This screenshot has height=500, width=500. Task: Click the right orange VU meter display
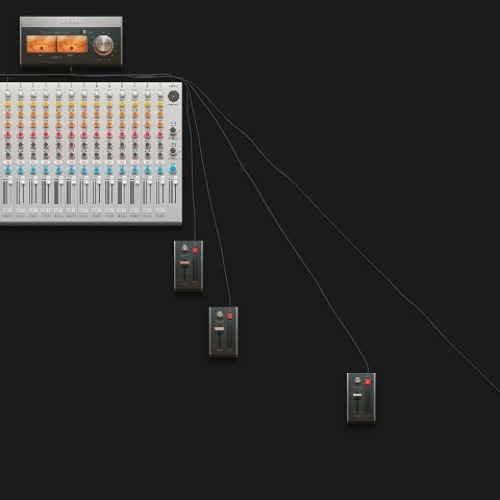72,44
